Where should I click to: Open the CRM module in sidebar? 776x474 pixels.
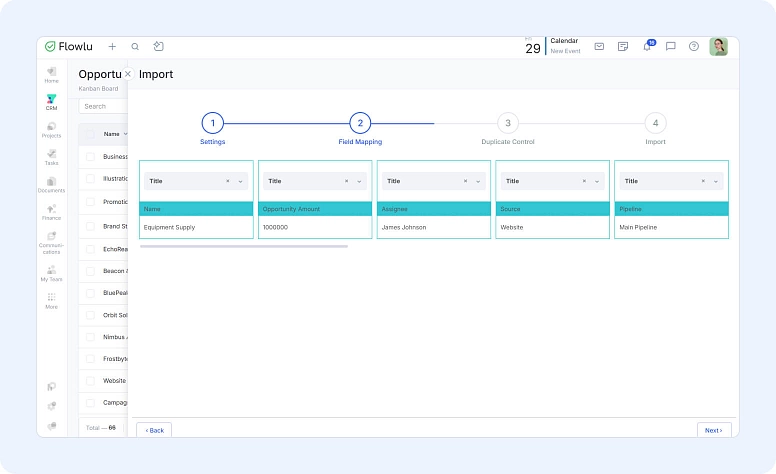(51, 101)
